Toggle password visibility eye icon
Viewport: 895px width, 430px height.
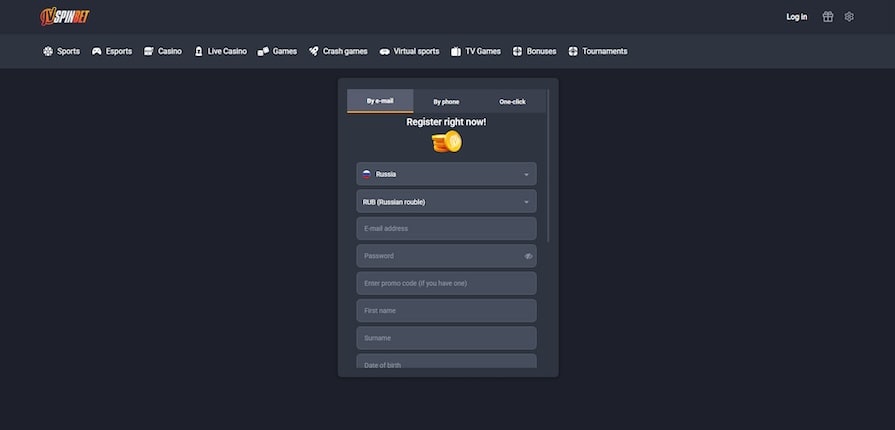(528, 256)
